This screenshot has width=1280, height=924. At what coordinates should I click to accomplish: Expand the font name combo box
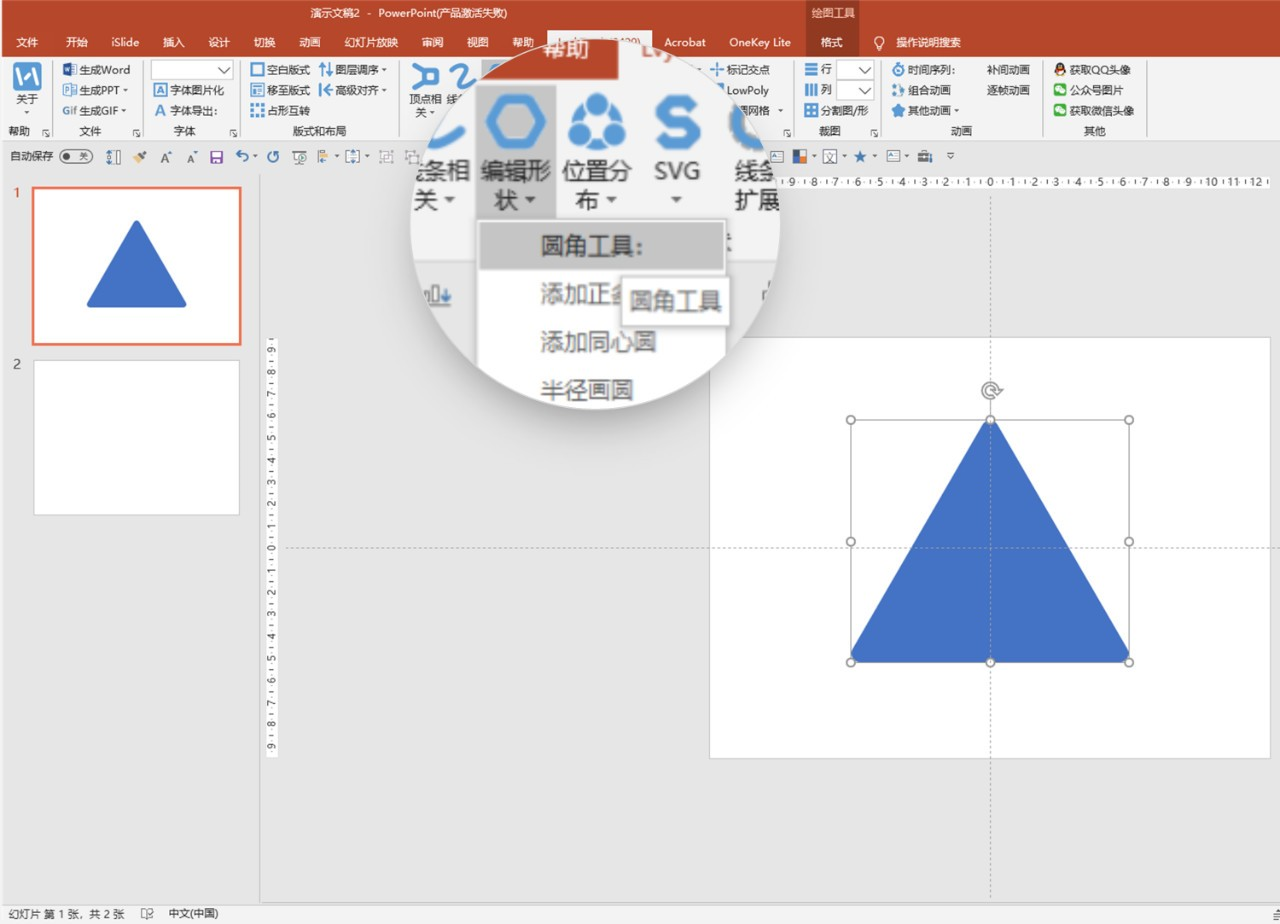coord(224,70)
